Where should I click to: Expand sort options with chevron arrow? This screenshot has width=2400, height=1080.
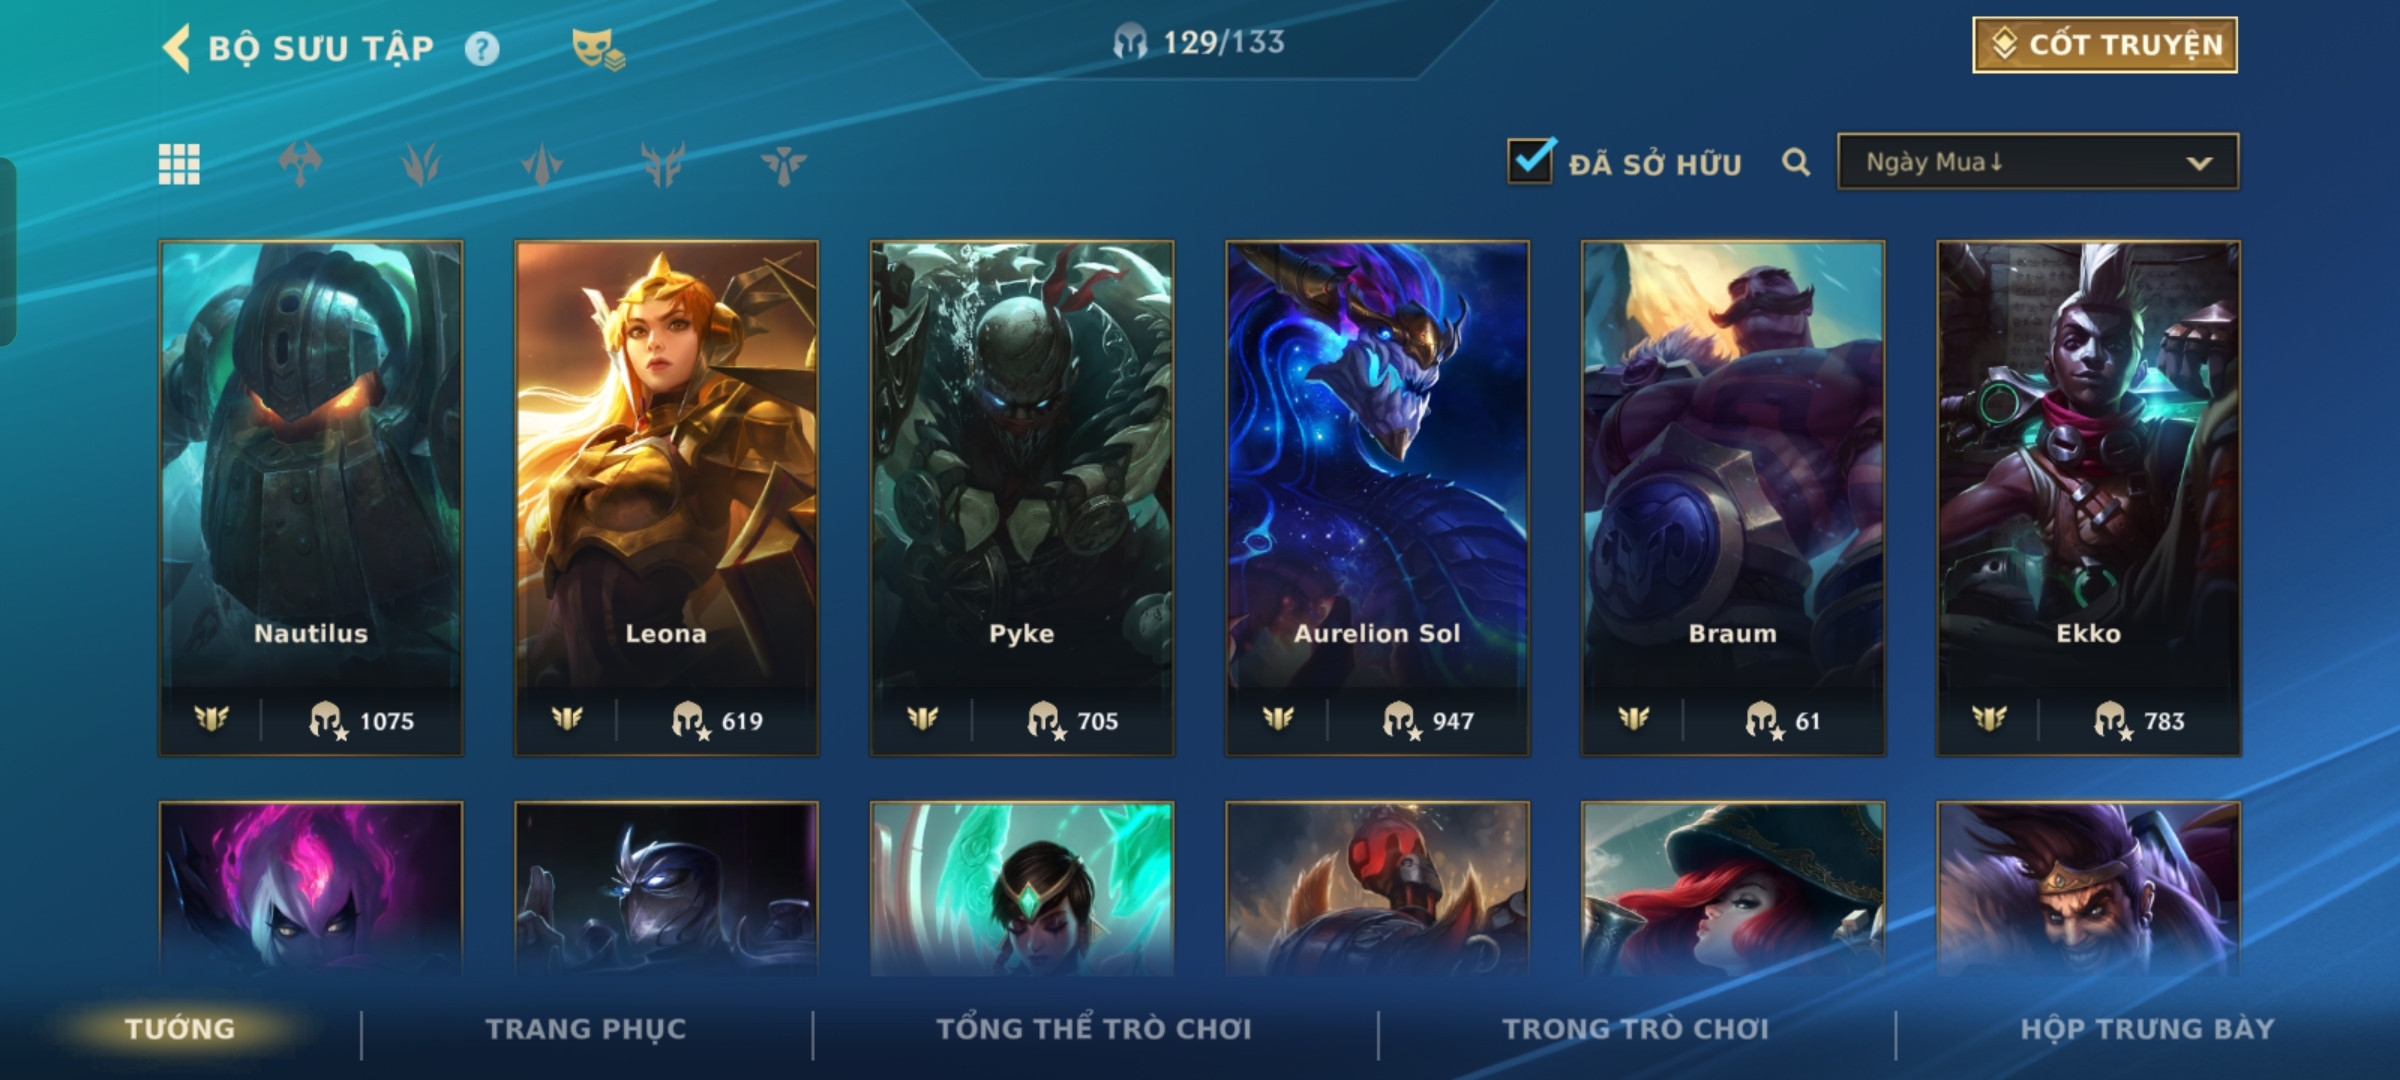pyautogui.click(x=2199, y=163)
